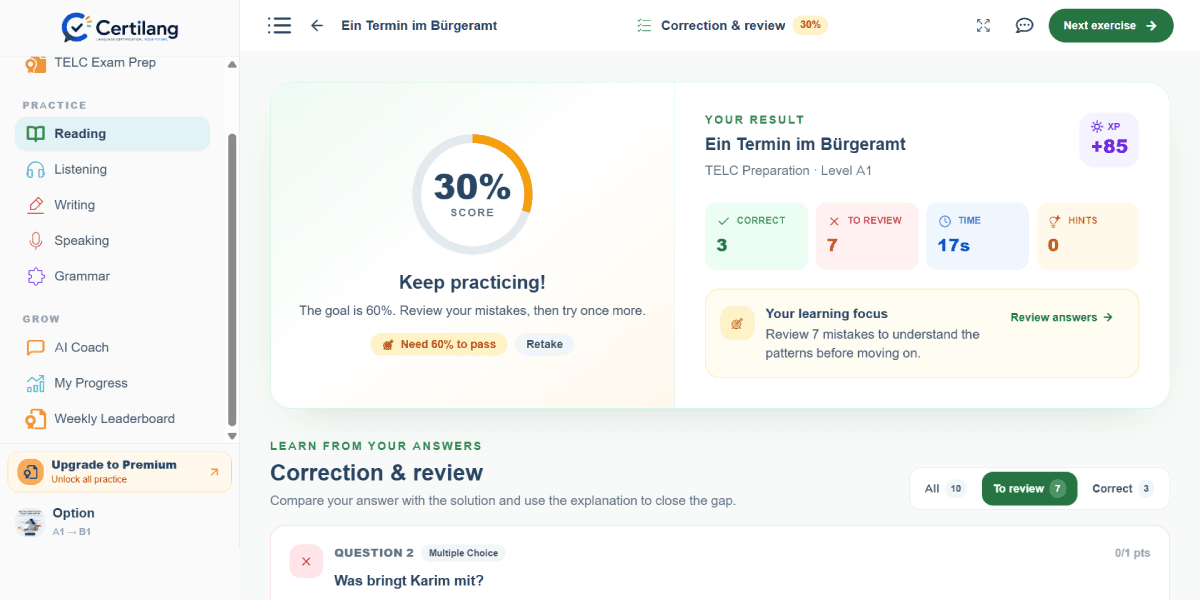This screenshot has height=600, width=1200.
Task: Click the Retake button
Action: 544,344
